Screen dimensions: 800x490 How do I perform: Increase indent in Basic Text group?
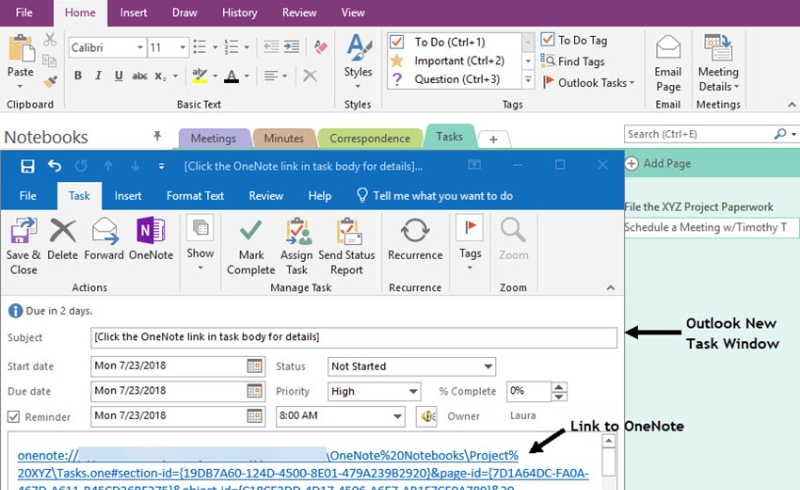click(x=292, y=47)
